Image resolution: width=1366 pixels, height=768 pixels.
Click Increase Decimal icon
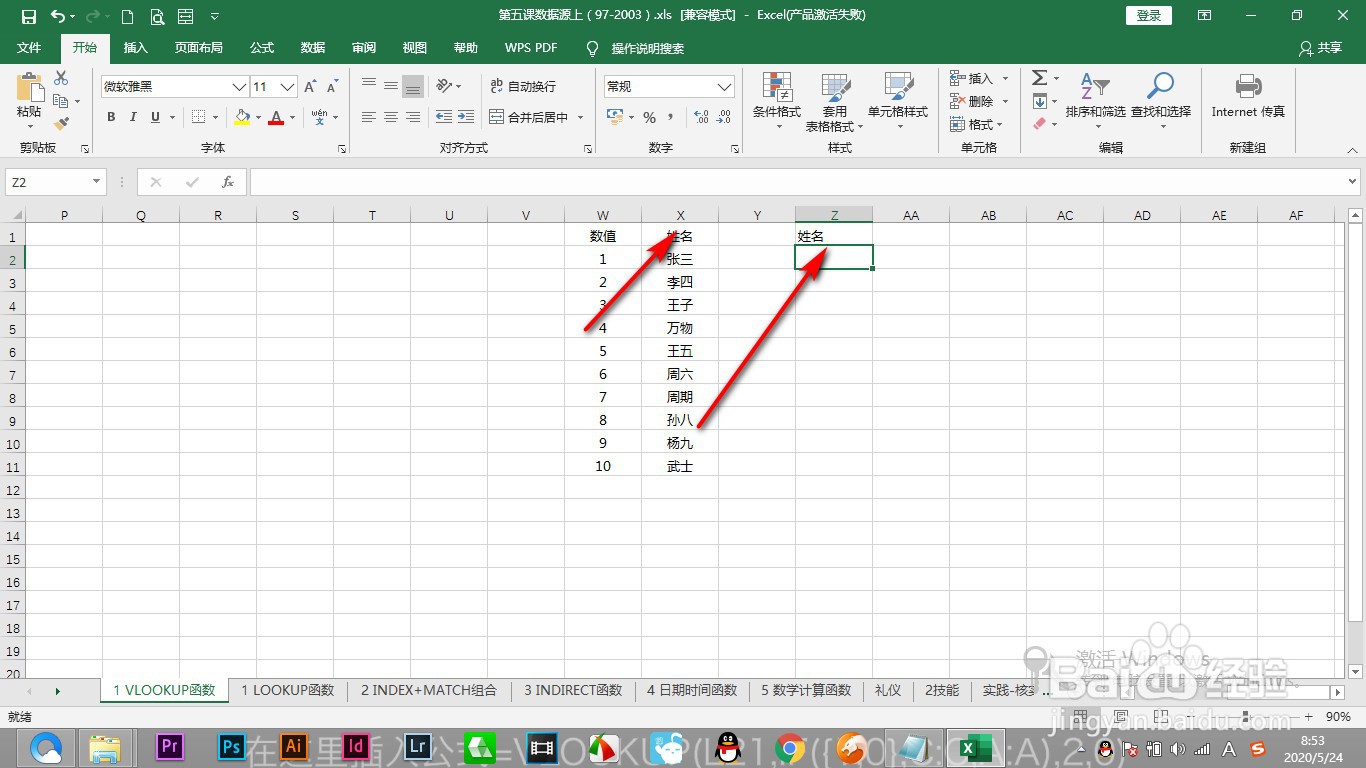pos(701,117)
